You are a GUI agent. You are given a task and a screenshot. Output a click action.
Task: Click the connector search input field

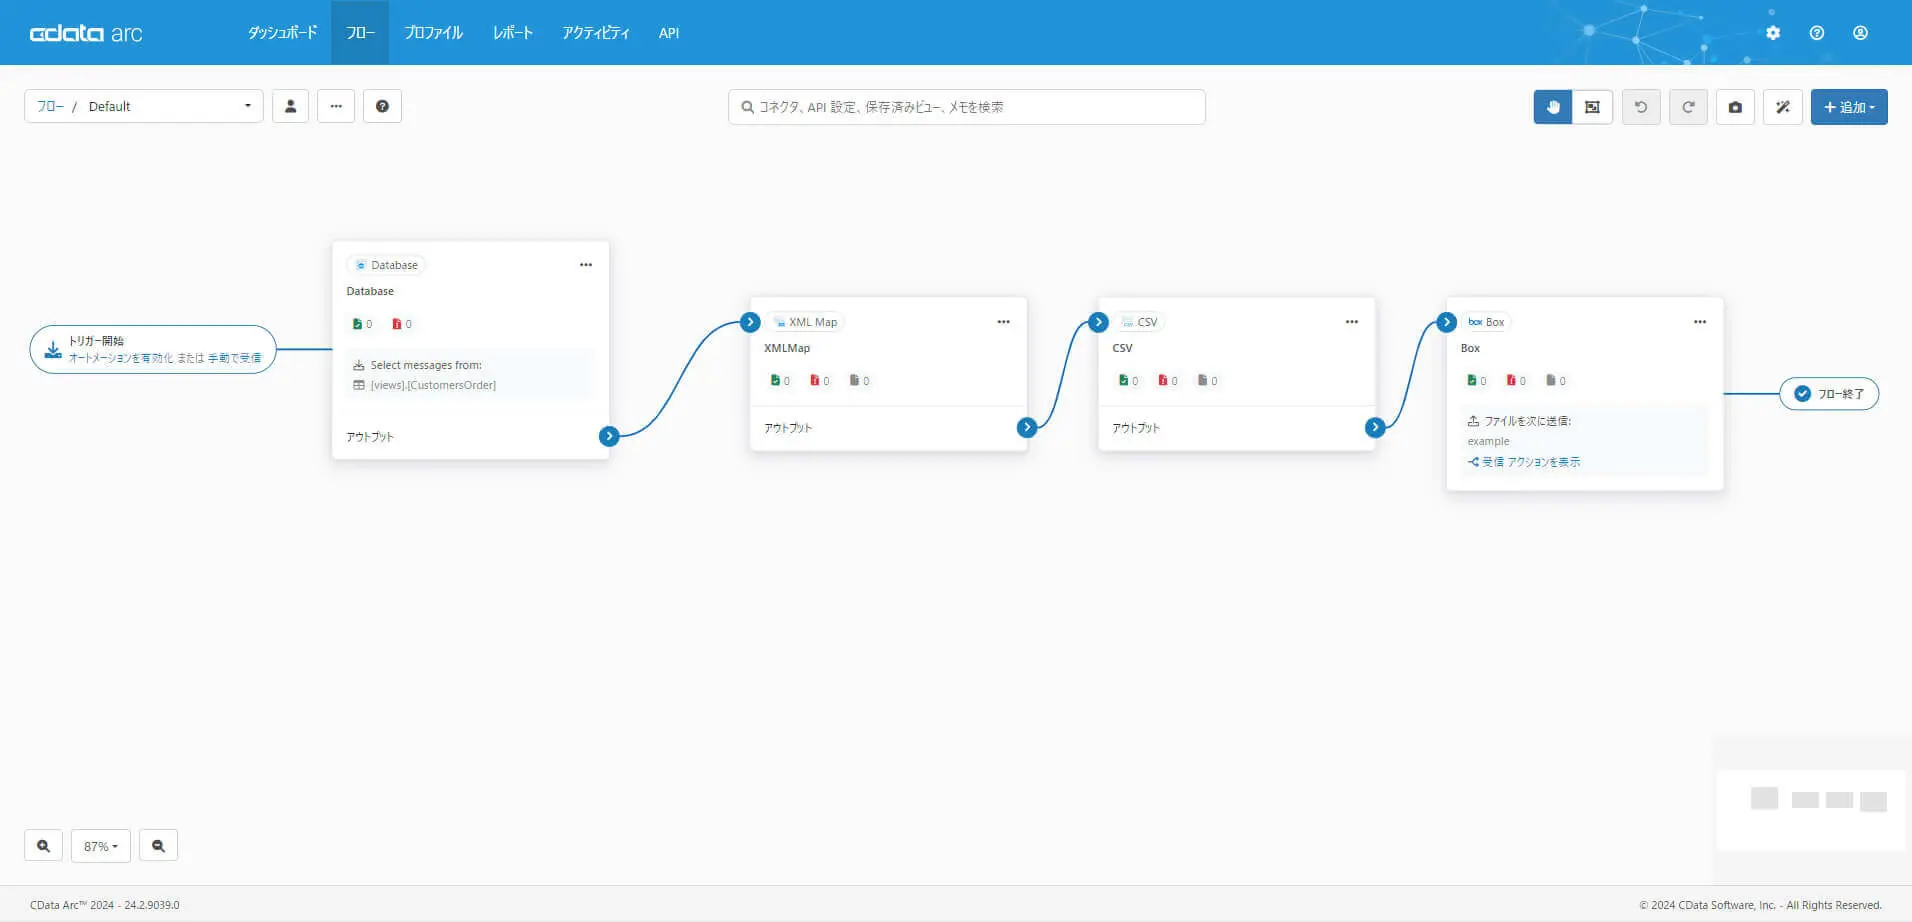click(966, 107)
